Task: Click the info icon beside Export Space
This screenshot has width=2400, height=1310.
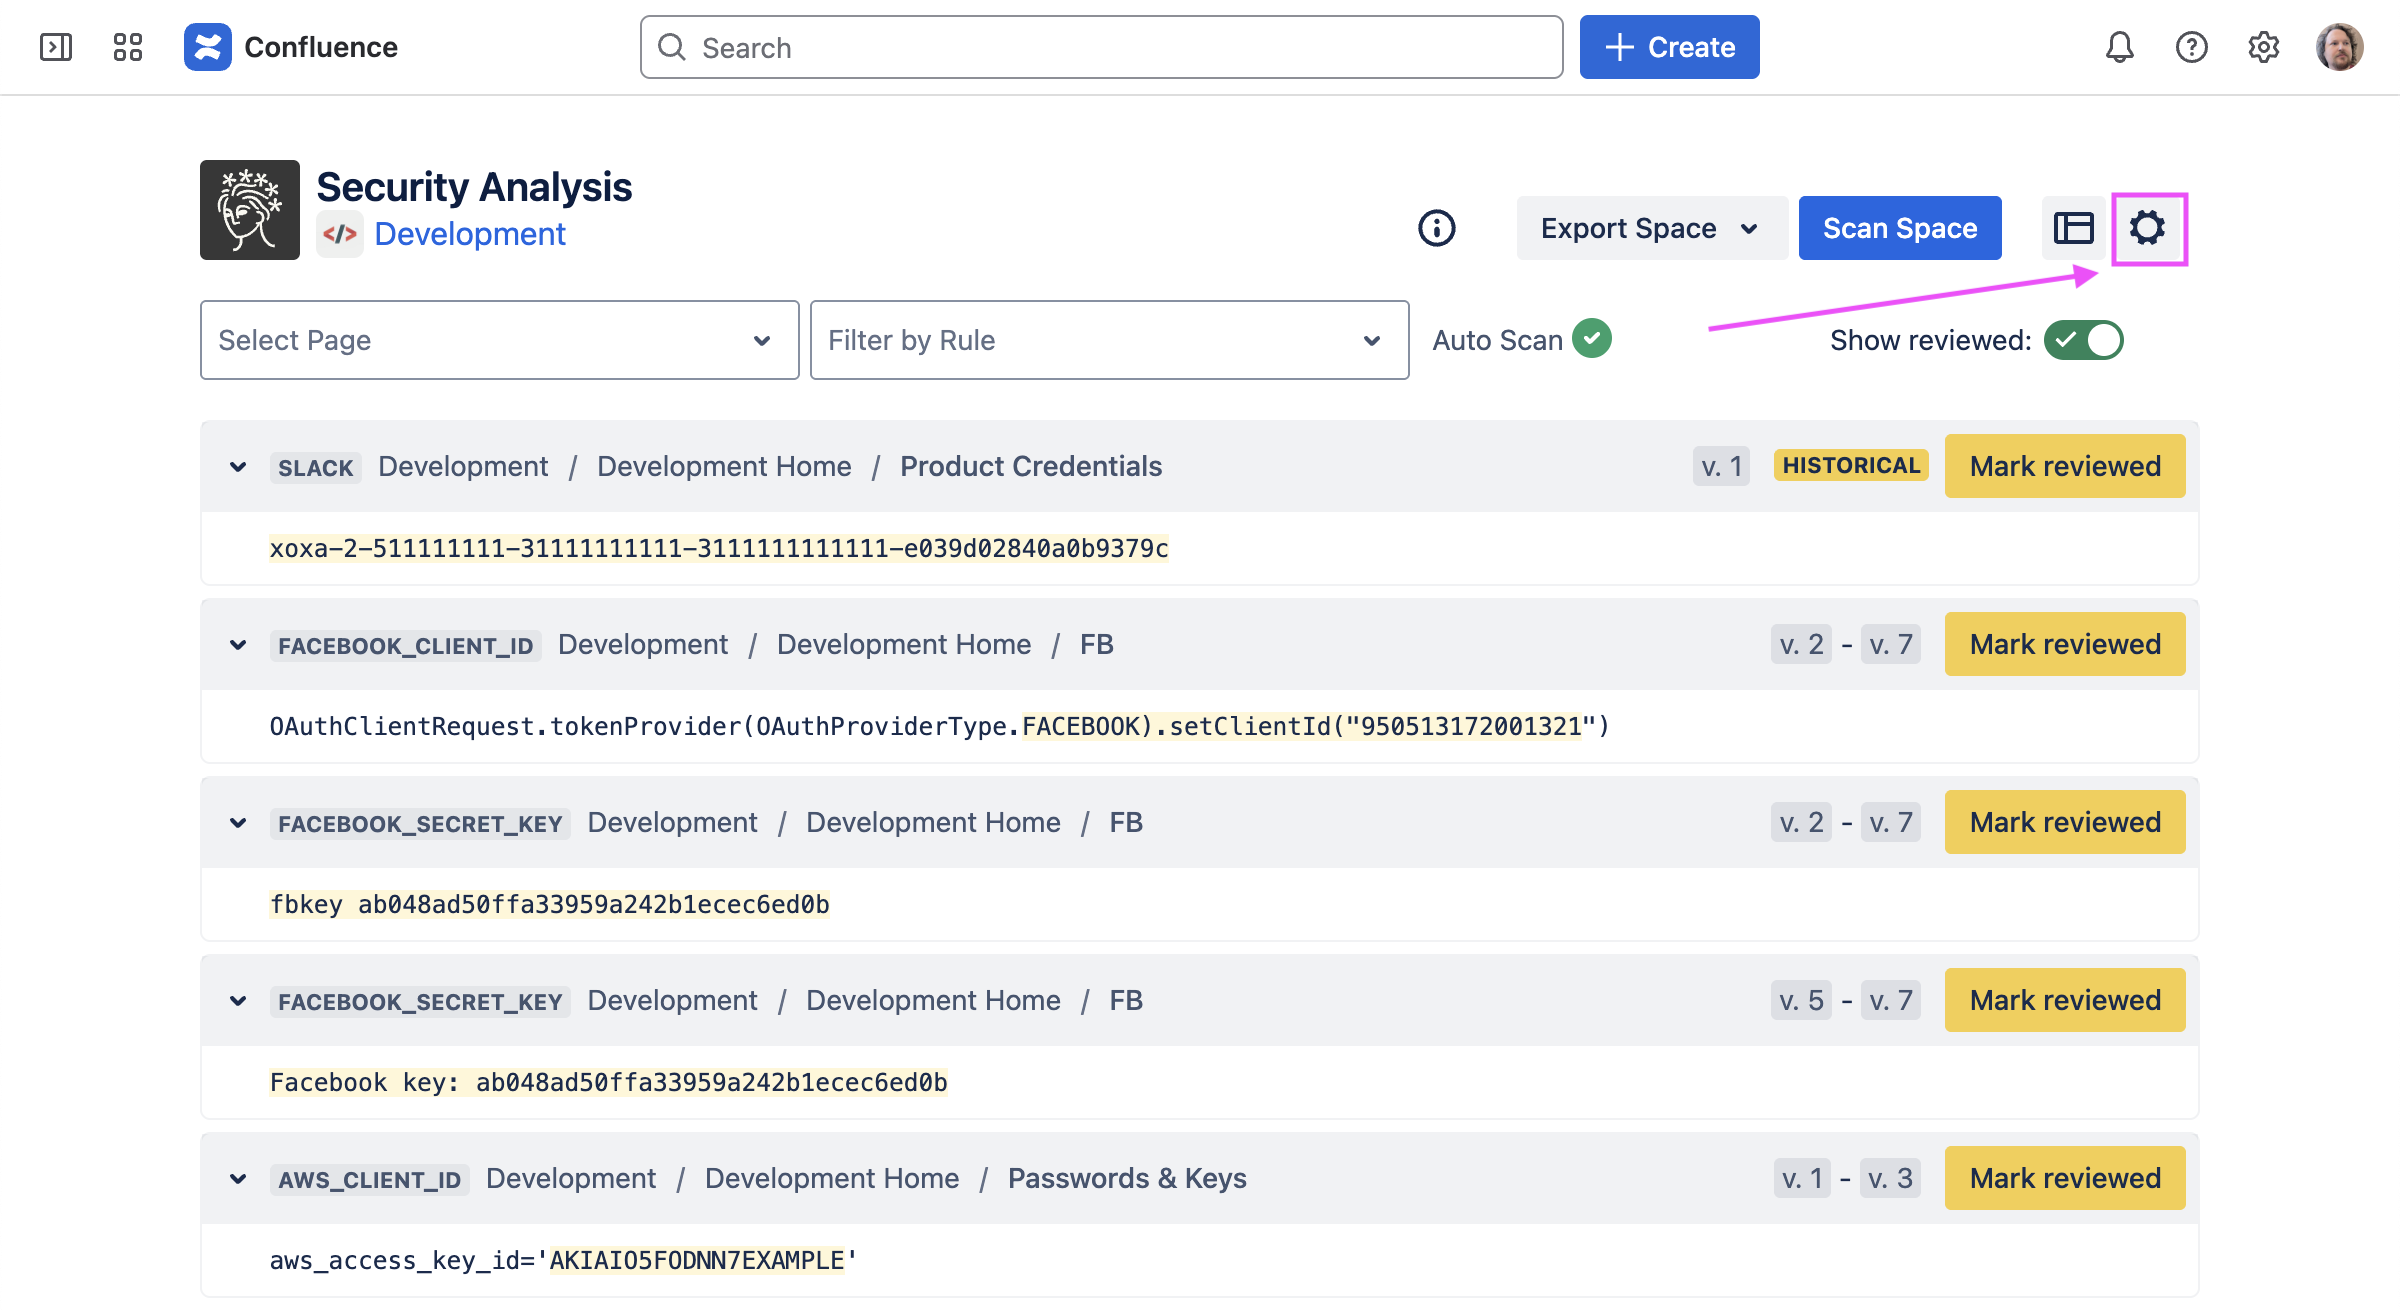Action: (x=1436, y=228)
